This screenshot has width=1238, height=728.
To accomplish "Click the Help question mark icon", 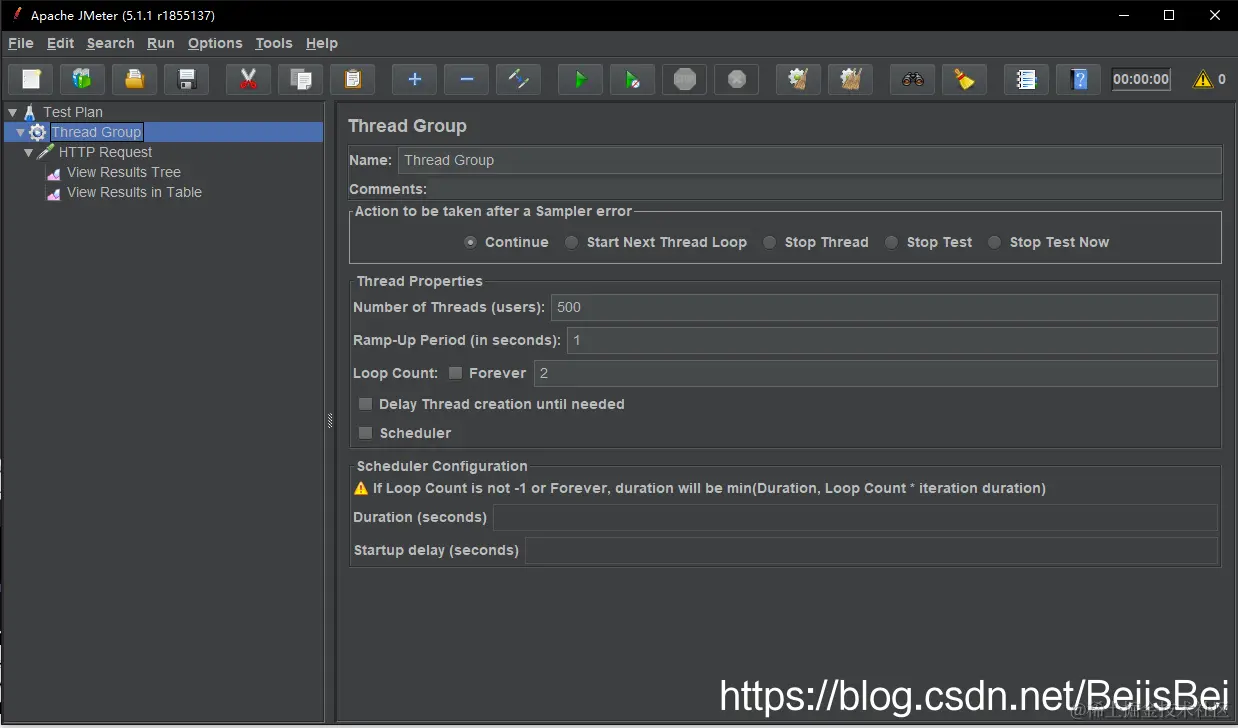I will pos(1079,79).
